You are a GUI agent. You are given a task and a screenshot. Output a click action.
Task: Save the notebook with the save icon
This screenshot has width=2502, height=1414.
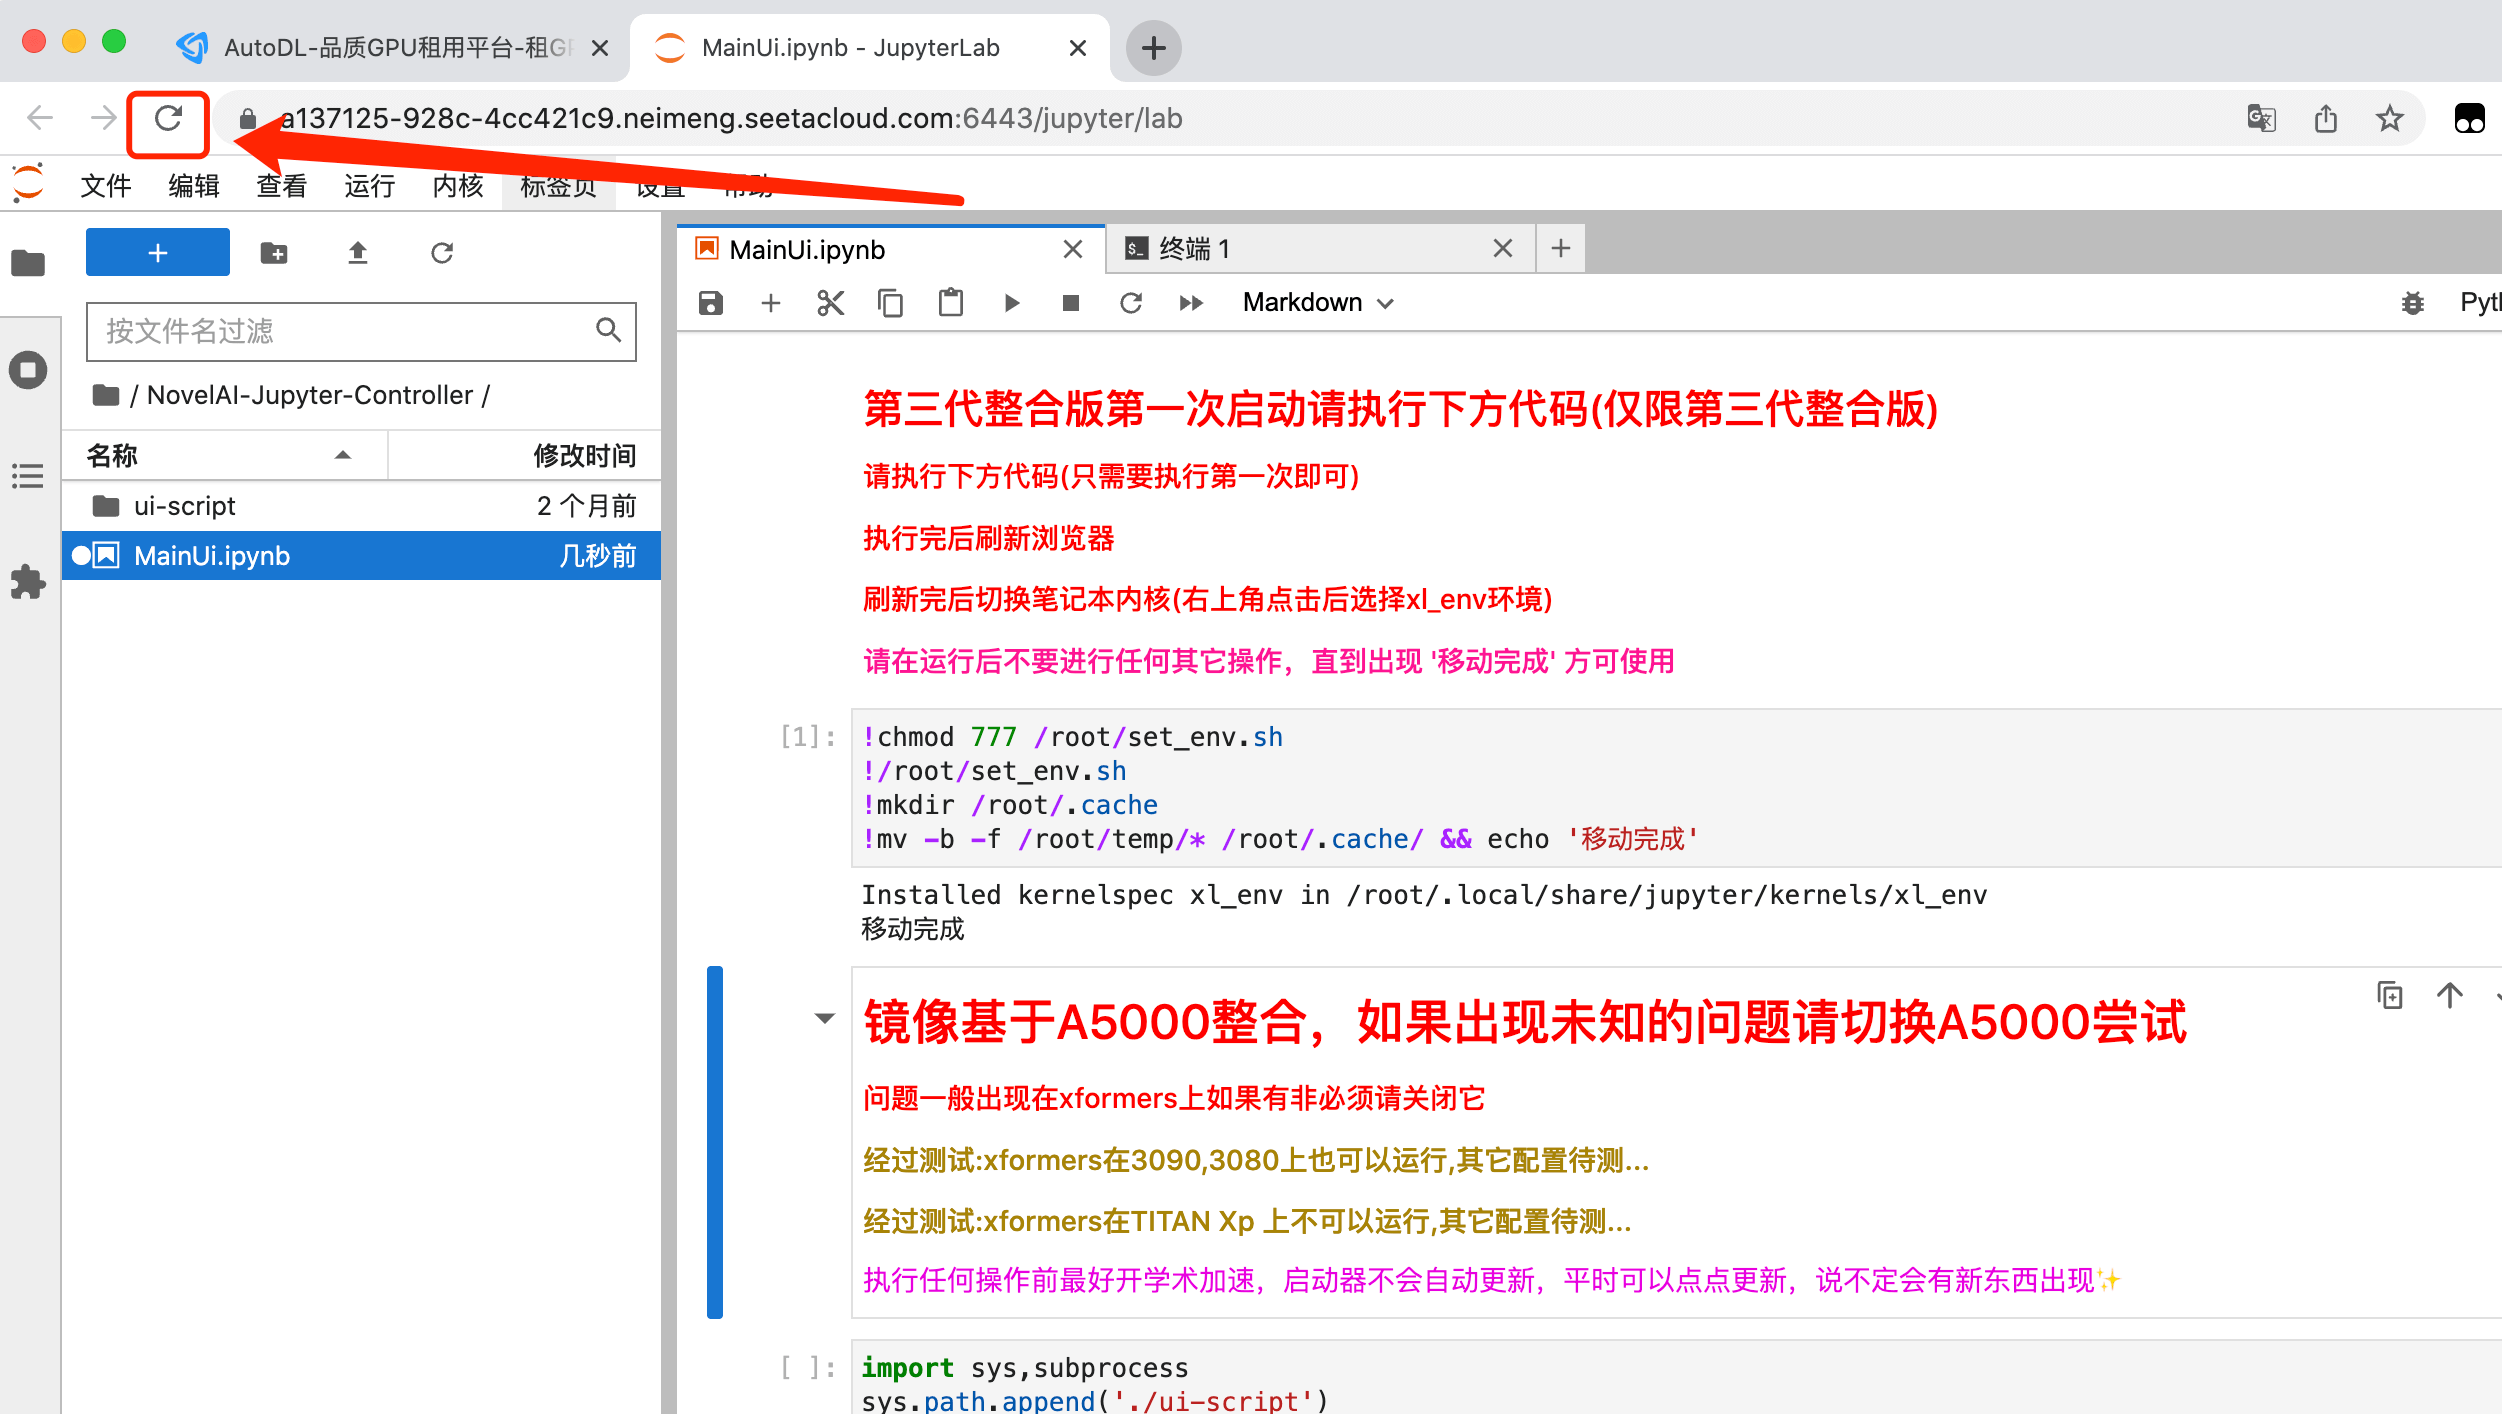pyautogui.click(x=710, y=303)
